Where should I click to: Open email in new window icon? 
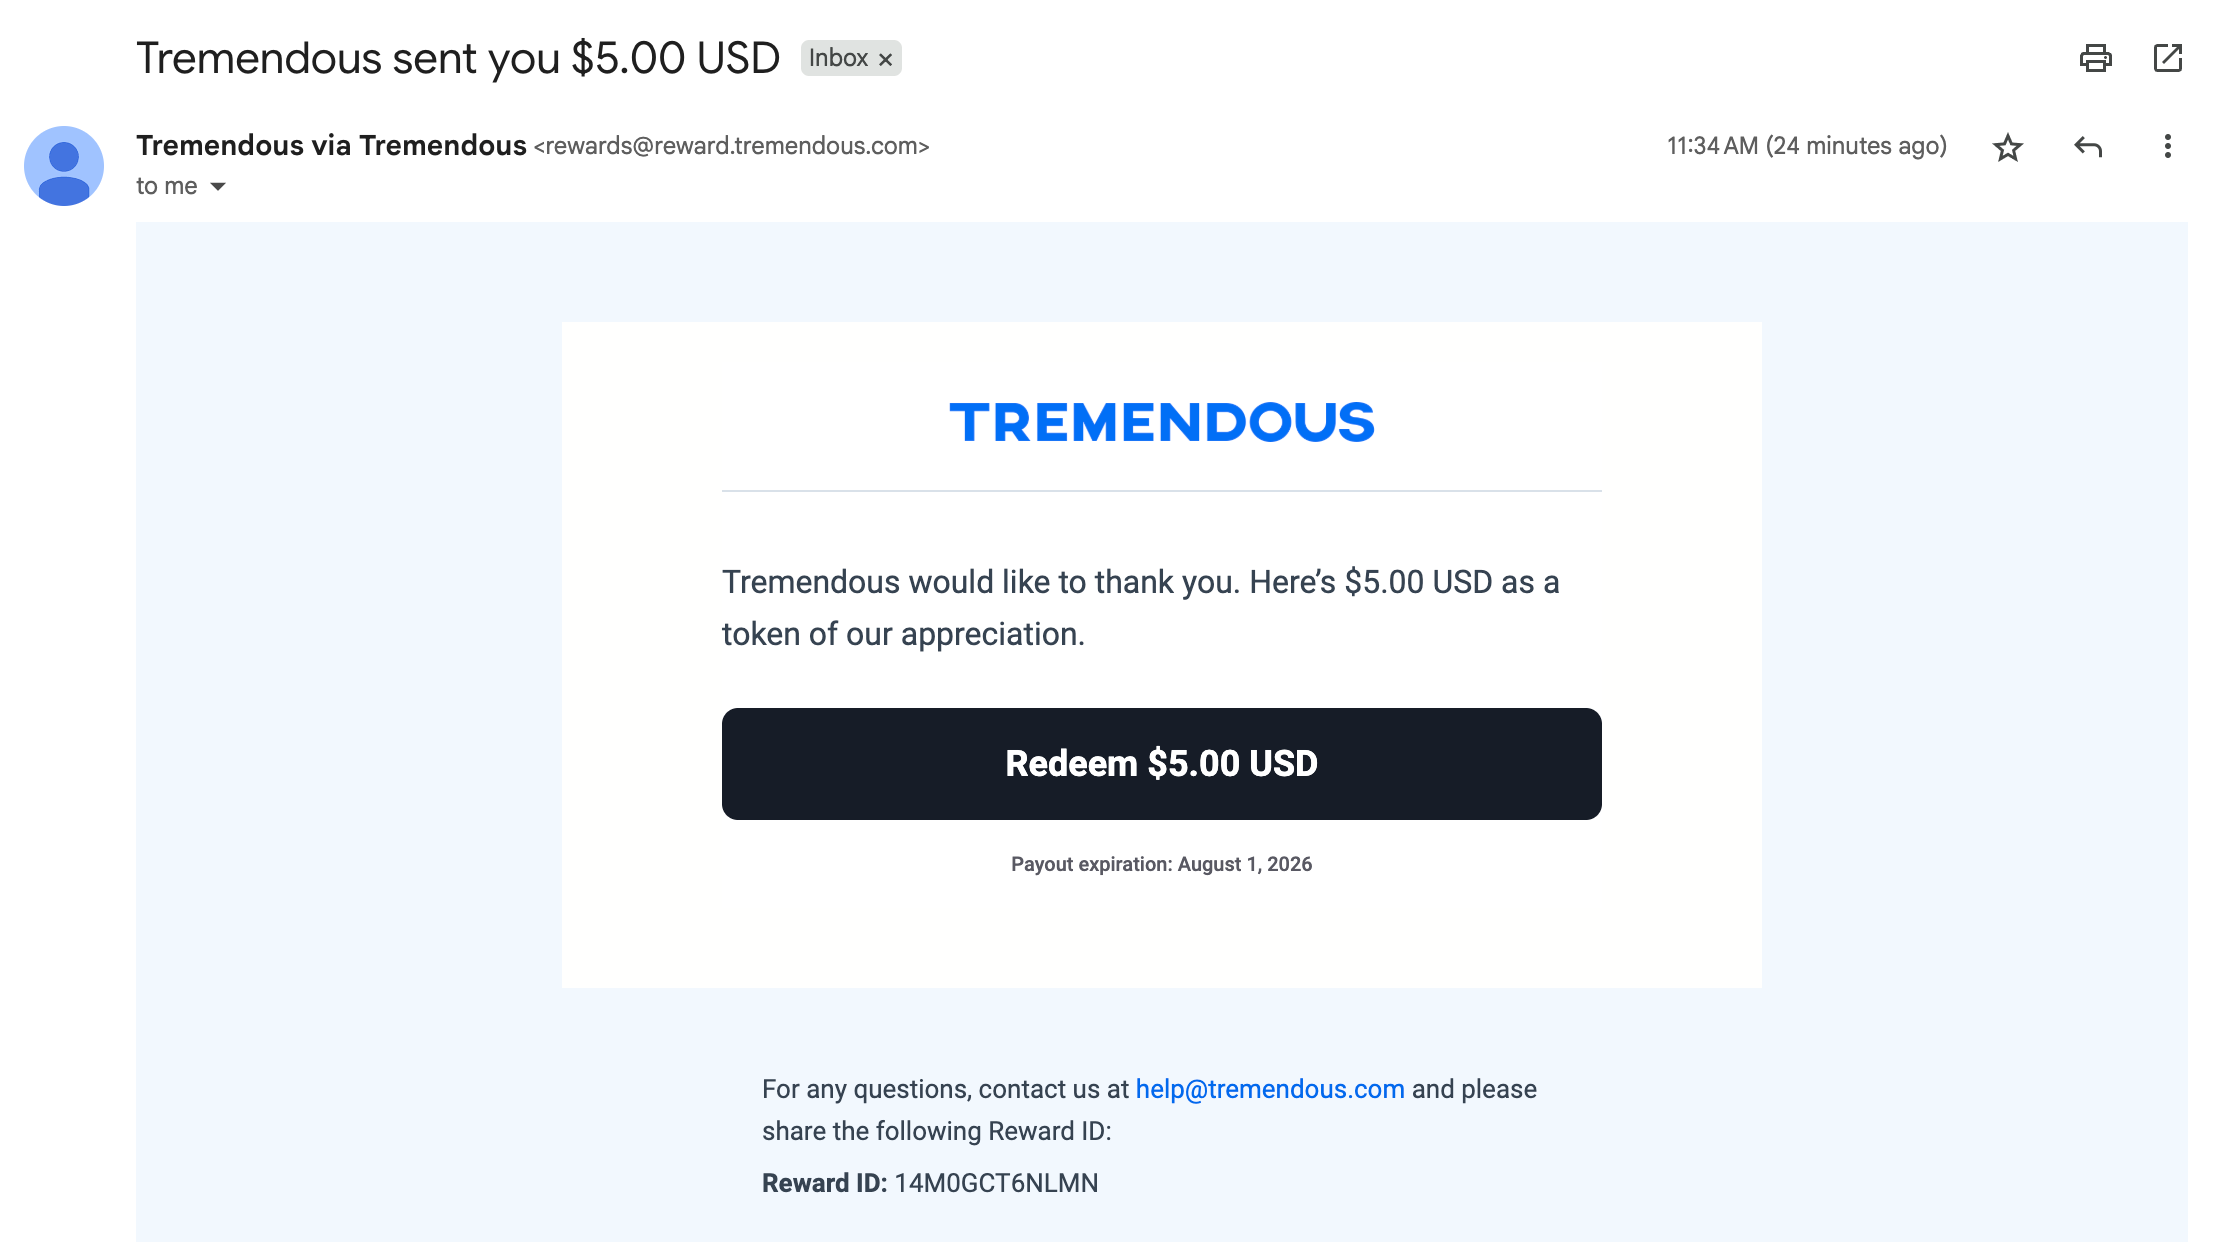(x=2167, y=58)
